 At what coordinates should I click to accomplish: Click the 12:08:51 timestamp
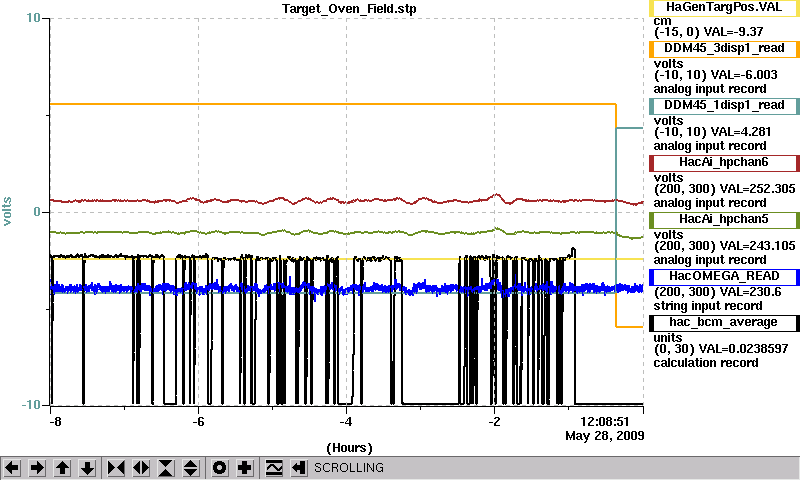point(605,422)
